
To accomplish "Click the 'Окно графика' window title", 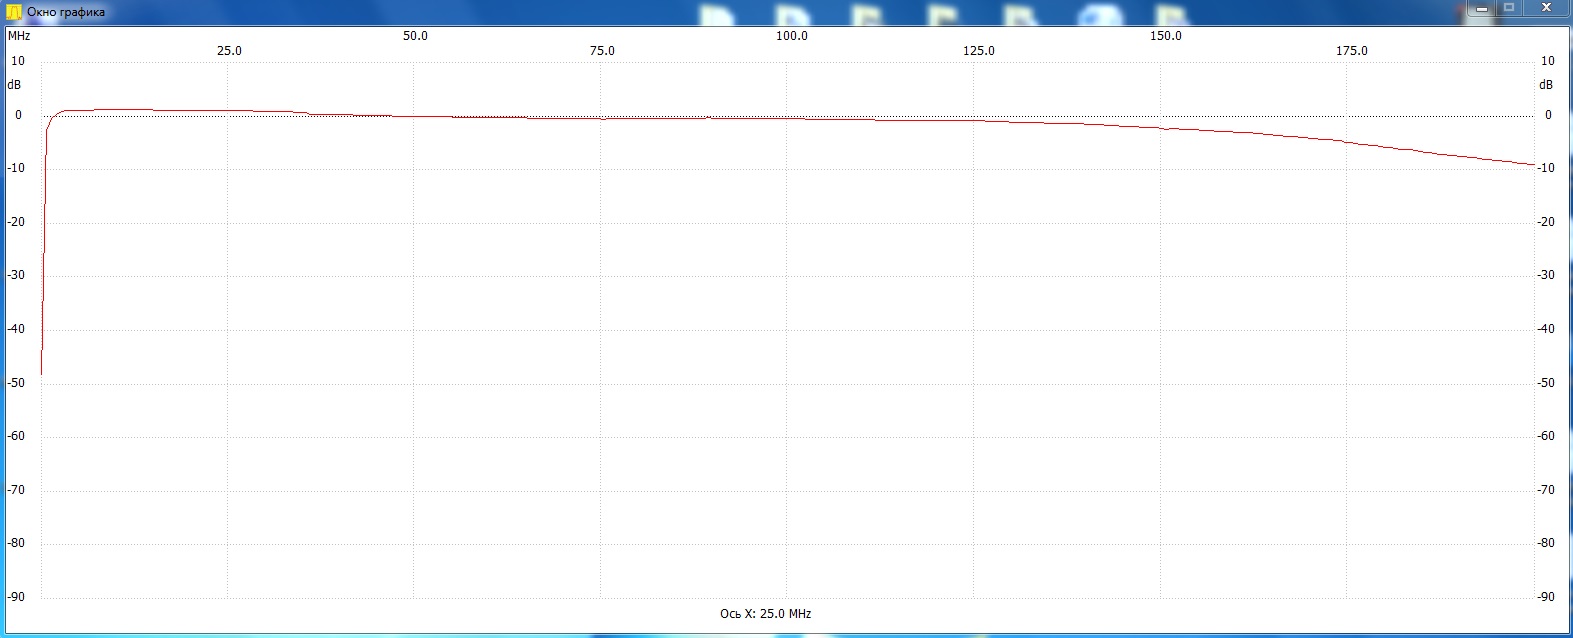I will [x=66, y=12].
